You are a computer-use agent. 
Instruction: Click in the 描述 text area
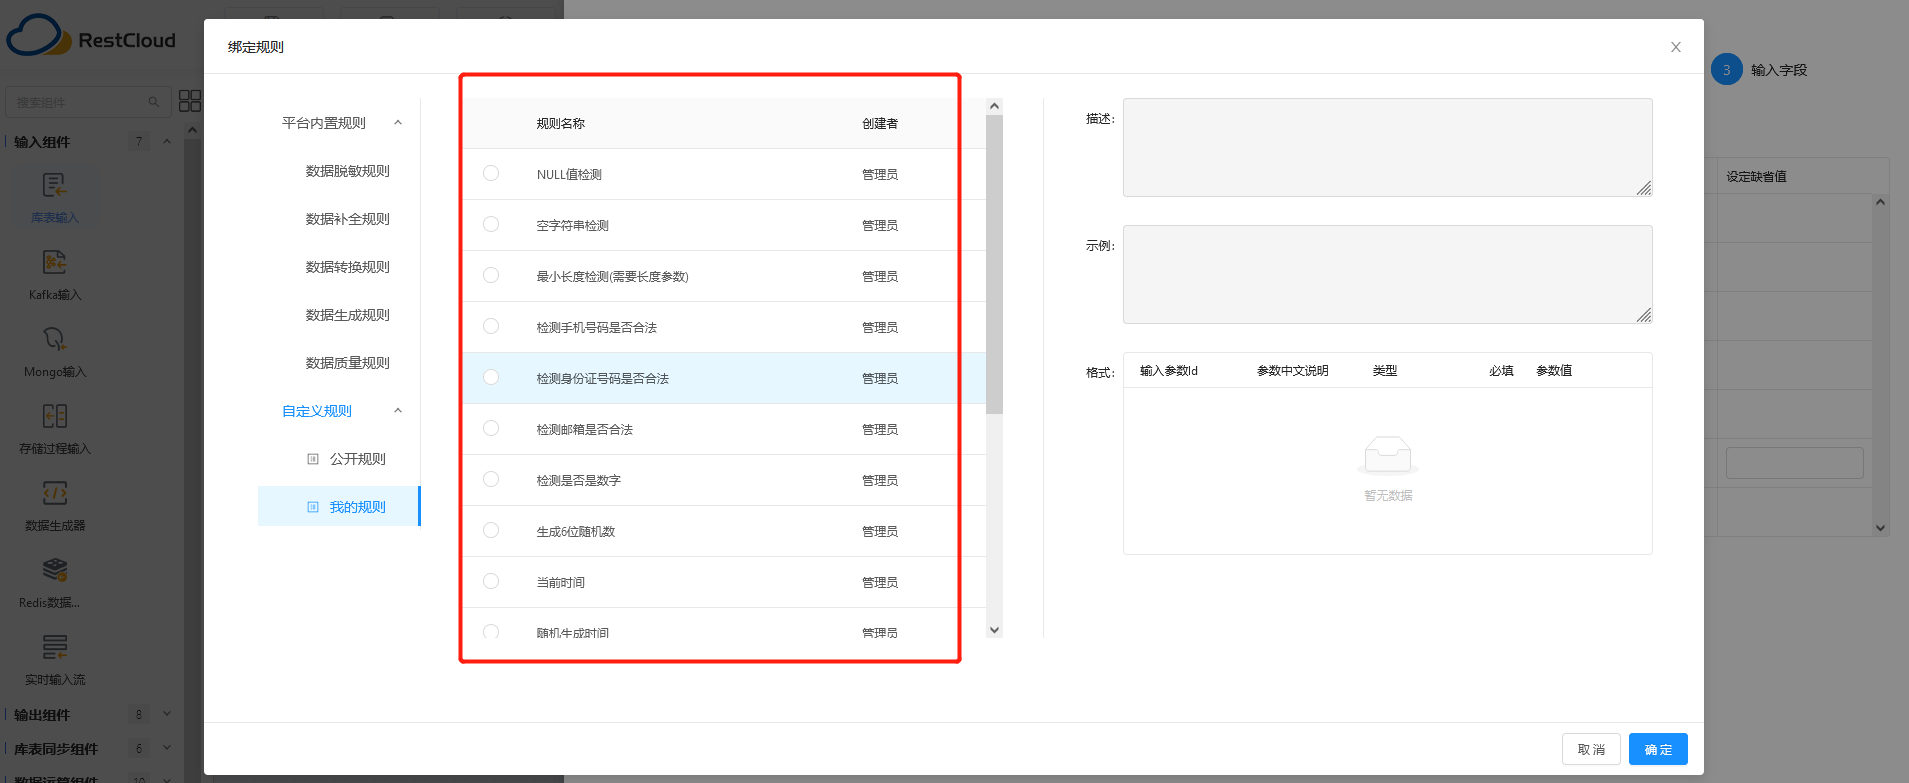tap(1388, 147)
